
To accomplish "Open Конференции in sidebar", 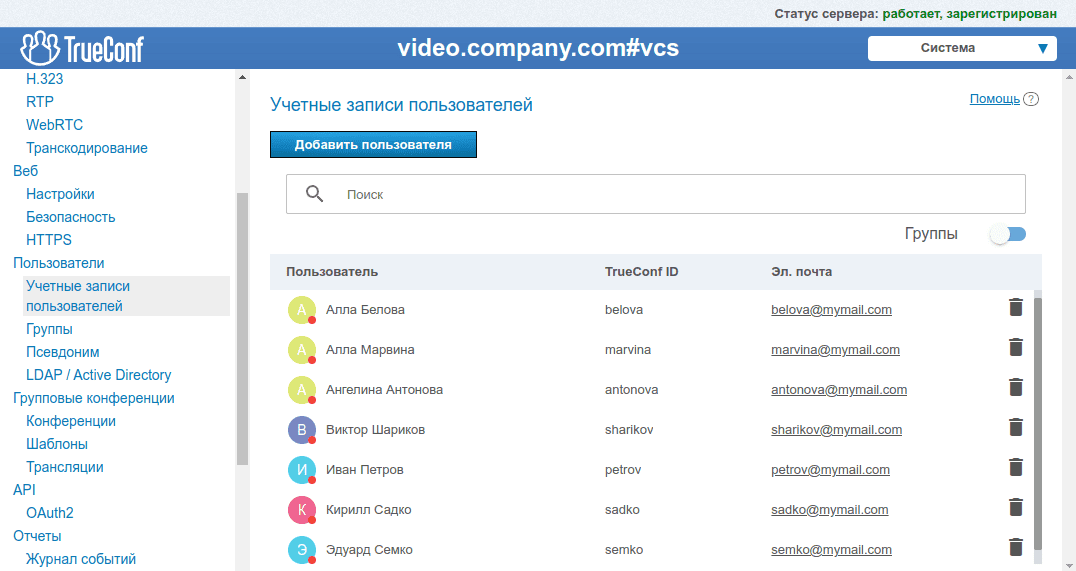I will click(71, 421).
